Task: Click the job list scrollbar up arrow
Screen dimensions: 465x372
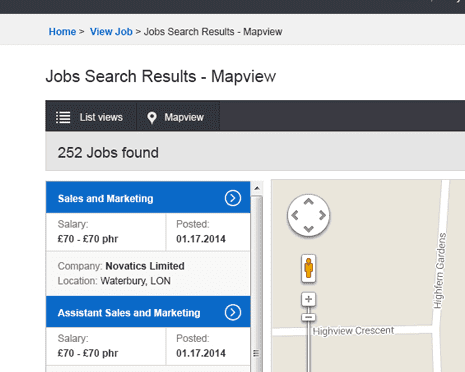Action: (x=257, y=188)
